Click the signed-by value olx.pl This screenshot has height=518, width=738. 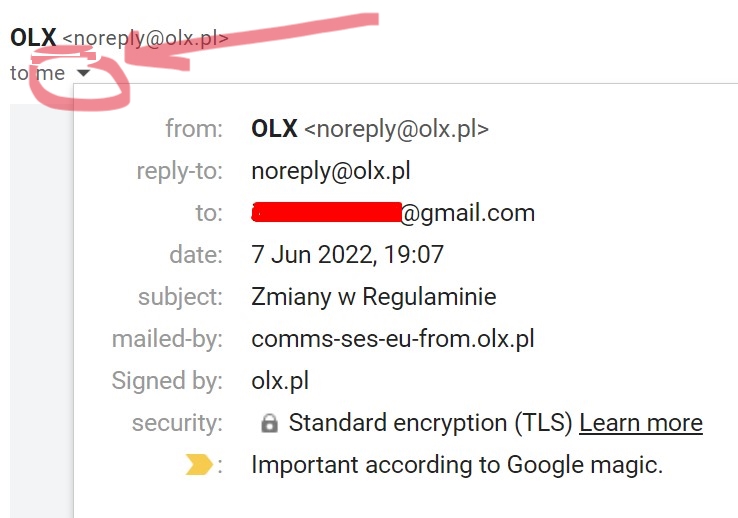(281, 381)
